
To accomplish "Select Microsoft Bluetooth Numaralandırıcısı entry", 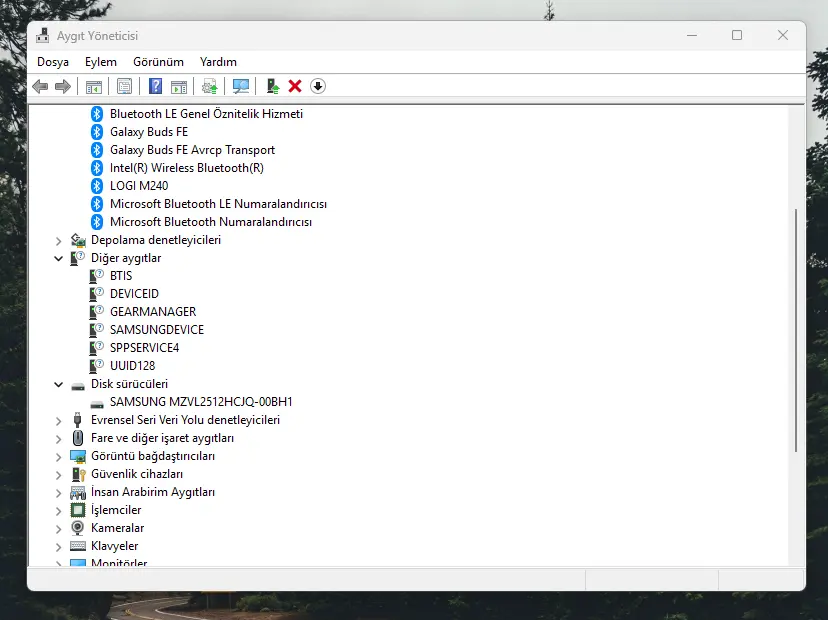I will click(211, 222).
